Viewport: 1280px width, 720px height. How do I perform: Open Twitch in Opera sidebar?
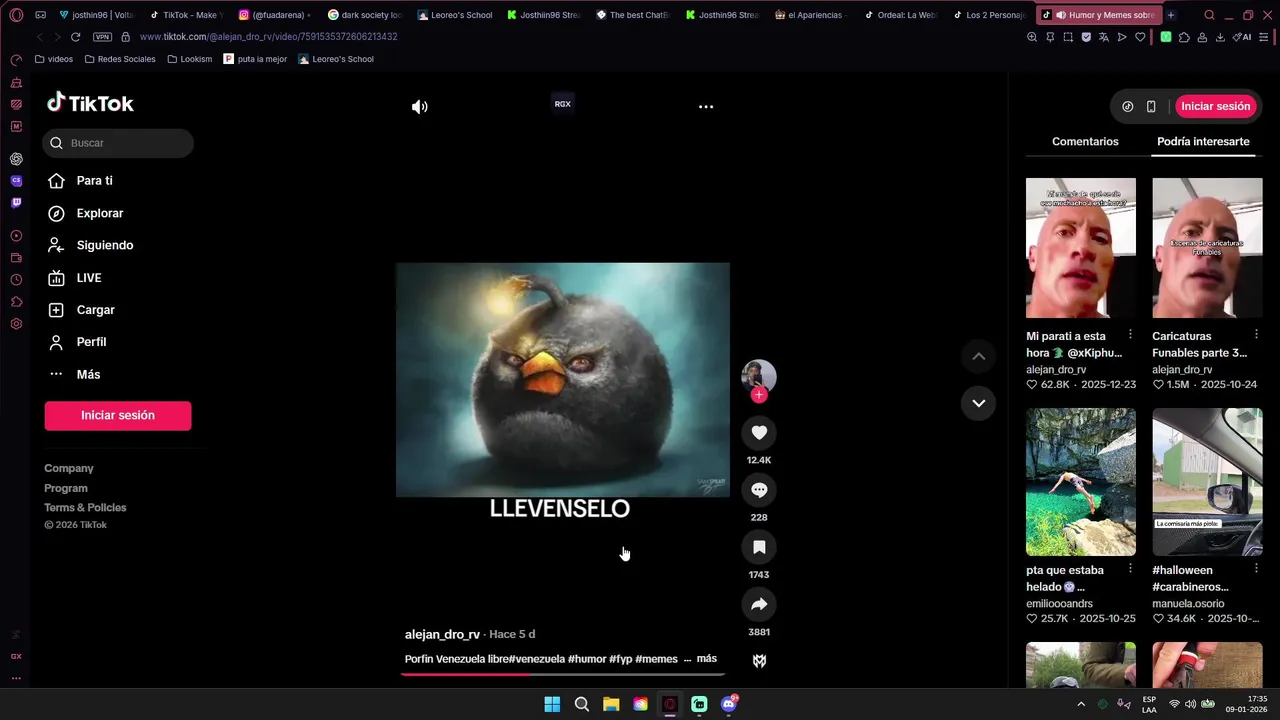[x=16, y=203]
